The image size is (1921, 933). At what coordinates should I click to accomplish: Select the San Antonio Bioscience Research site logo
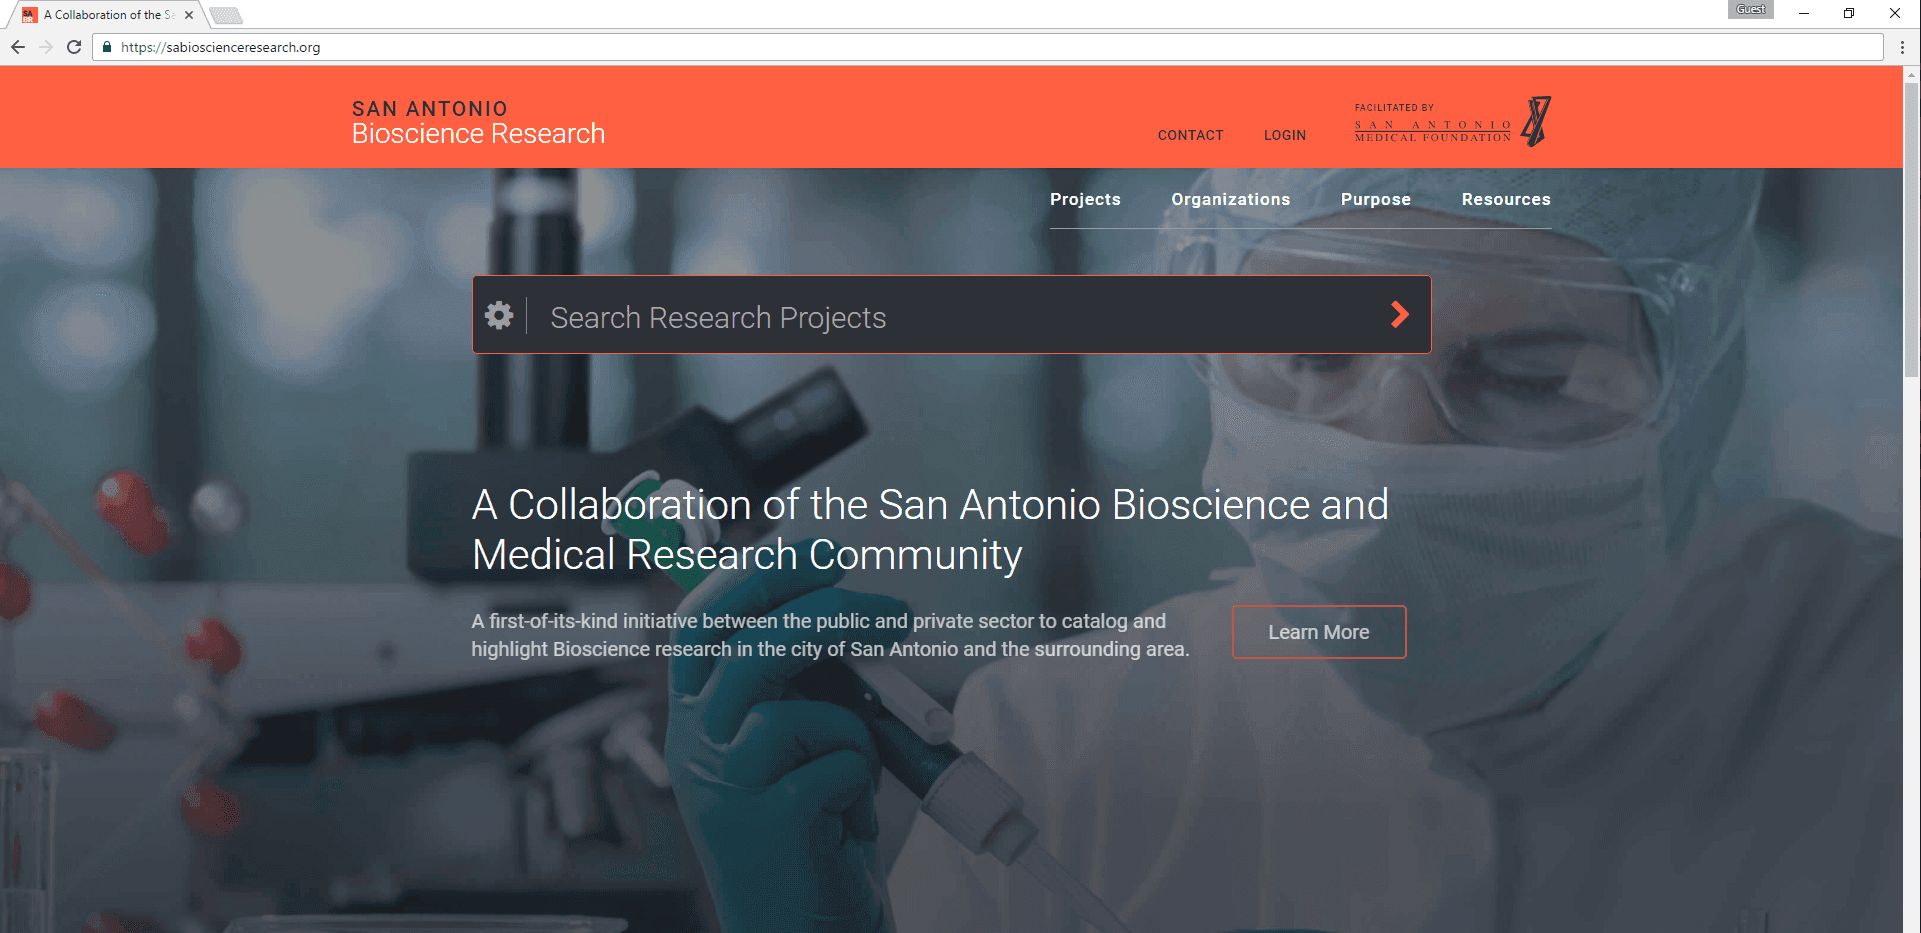point(478,122)
